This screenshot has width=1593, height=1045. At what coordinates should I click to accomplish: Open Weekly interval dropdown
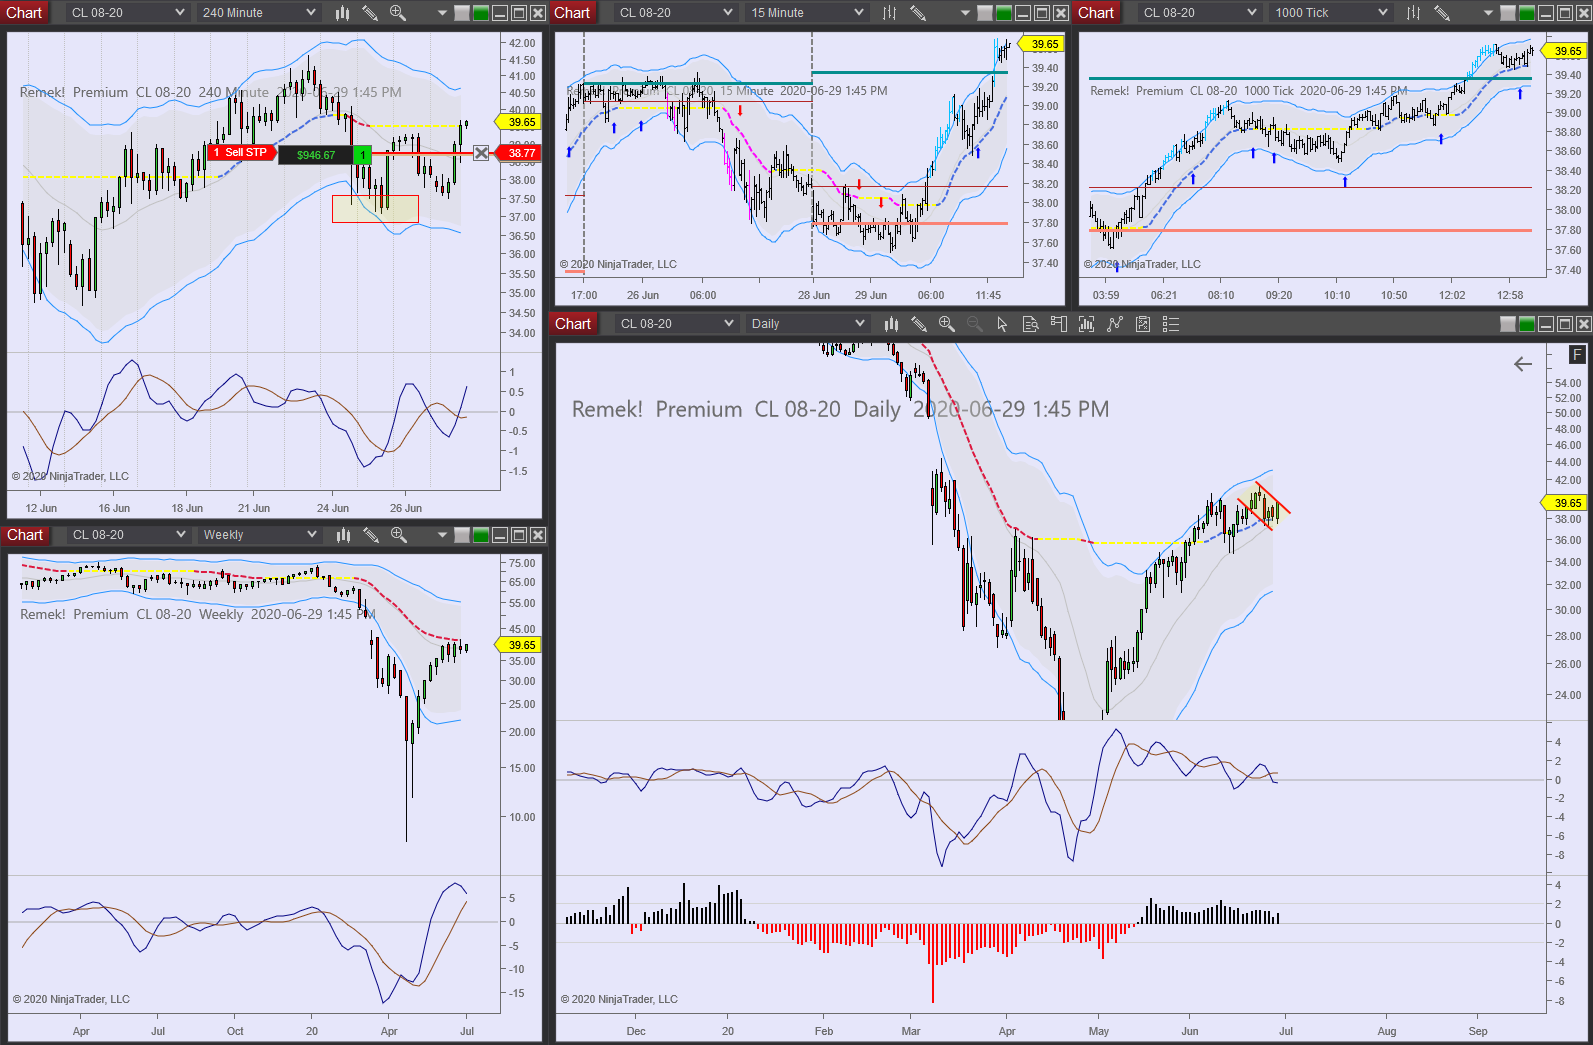(x=259, y=535)
